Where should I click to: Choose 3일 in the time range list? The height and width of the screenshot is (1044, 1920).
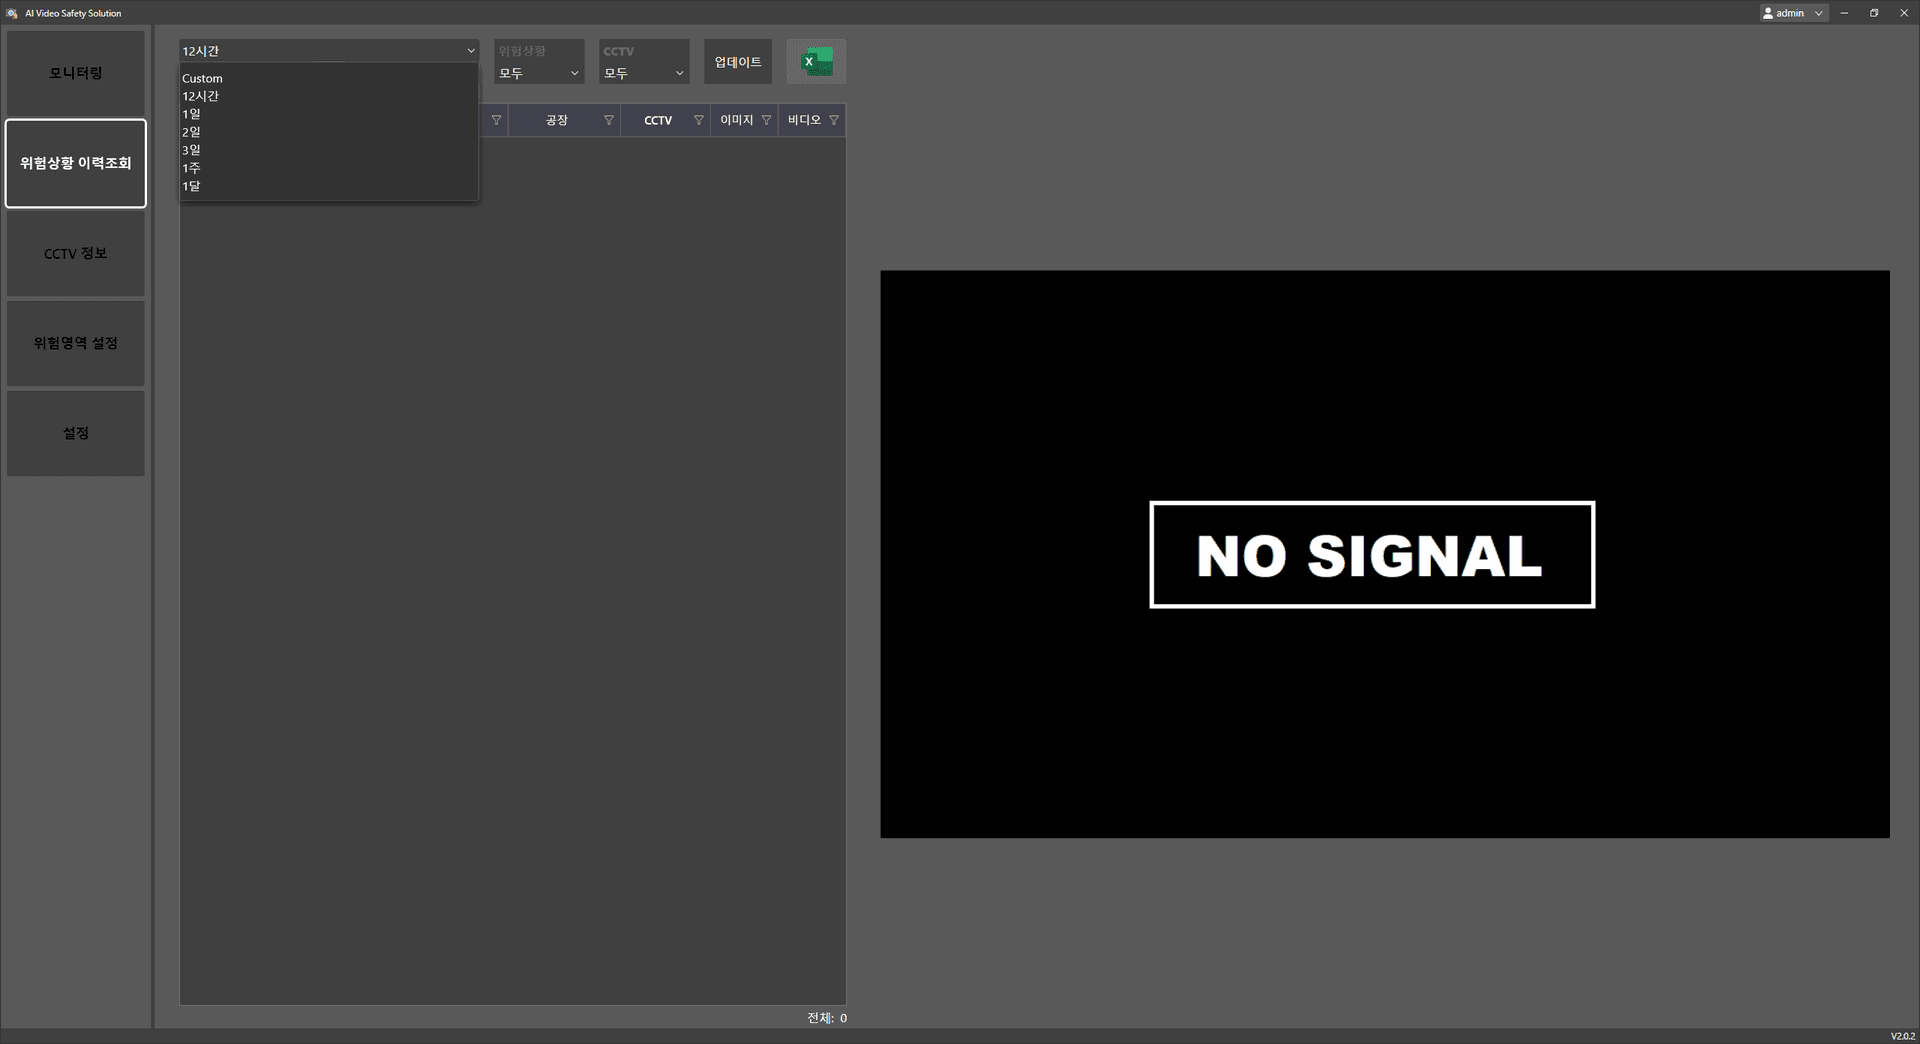coord(192,150)
